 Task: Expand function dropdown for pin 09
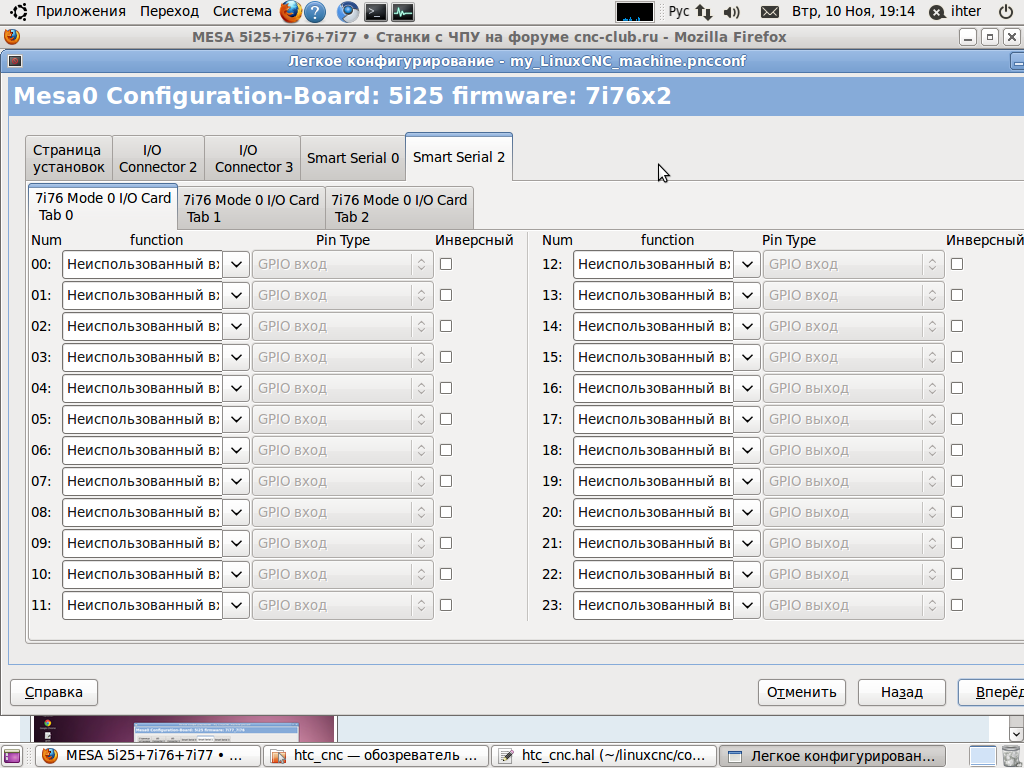point(236,543)
